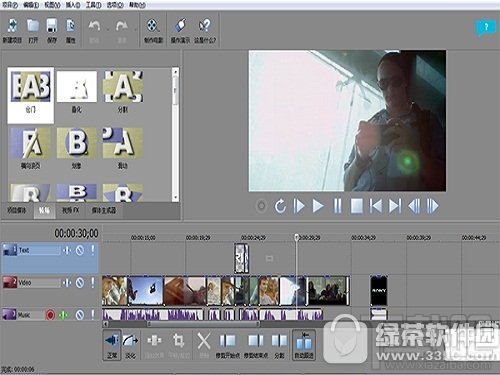Click the transitions list scroll-down arrow
This screenshot has width=500, height=375.
point(175,197)
